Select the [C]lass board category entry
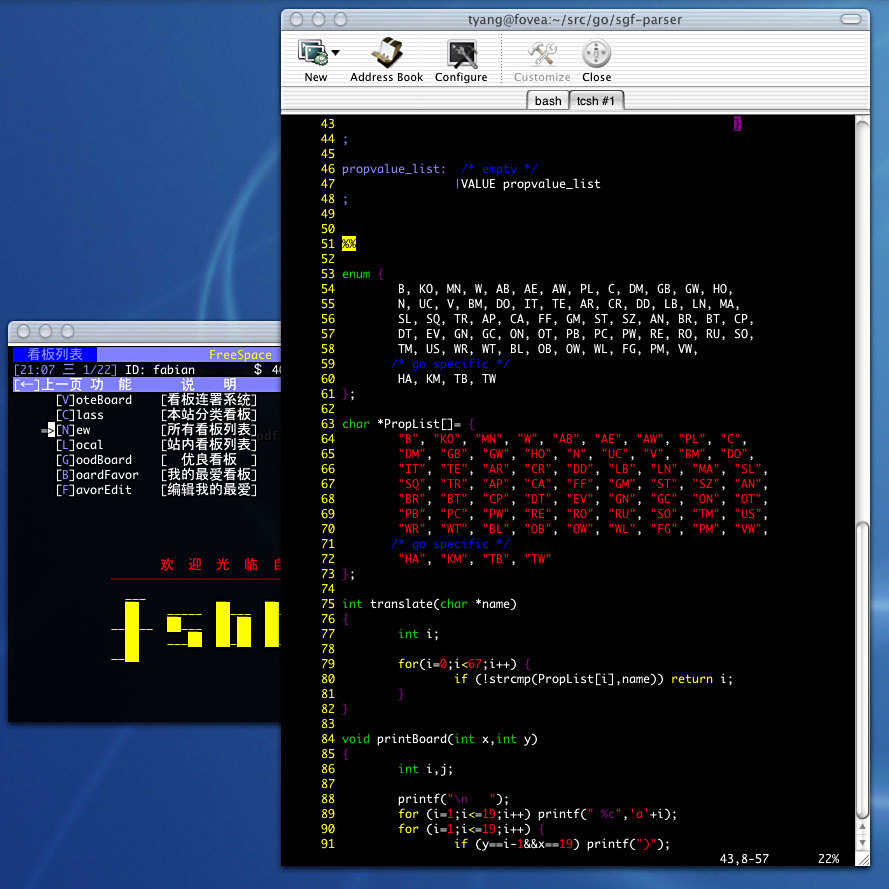Viewport: 889px width, 889px height. tap(80, 414)
